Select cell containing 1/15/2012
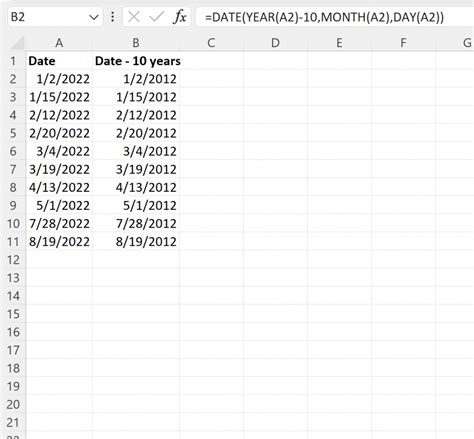This screenshot has width=474, height=439. (136, 97)
